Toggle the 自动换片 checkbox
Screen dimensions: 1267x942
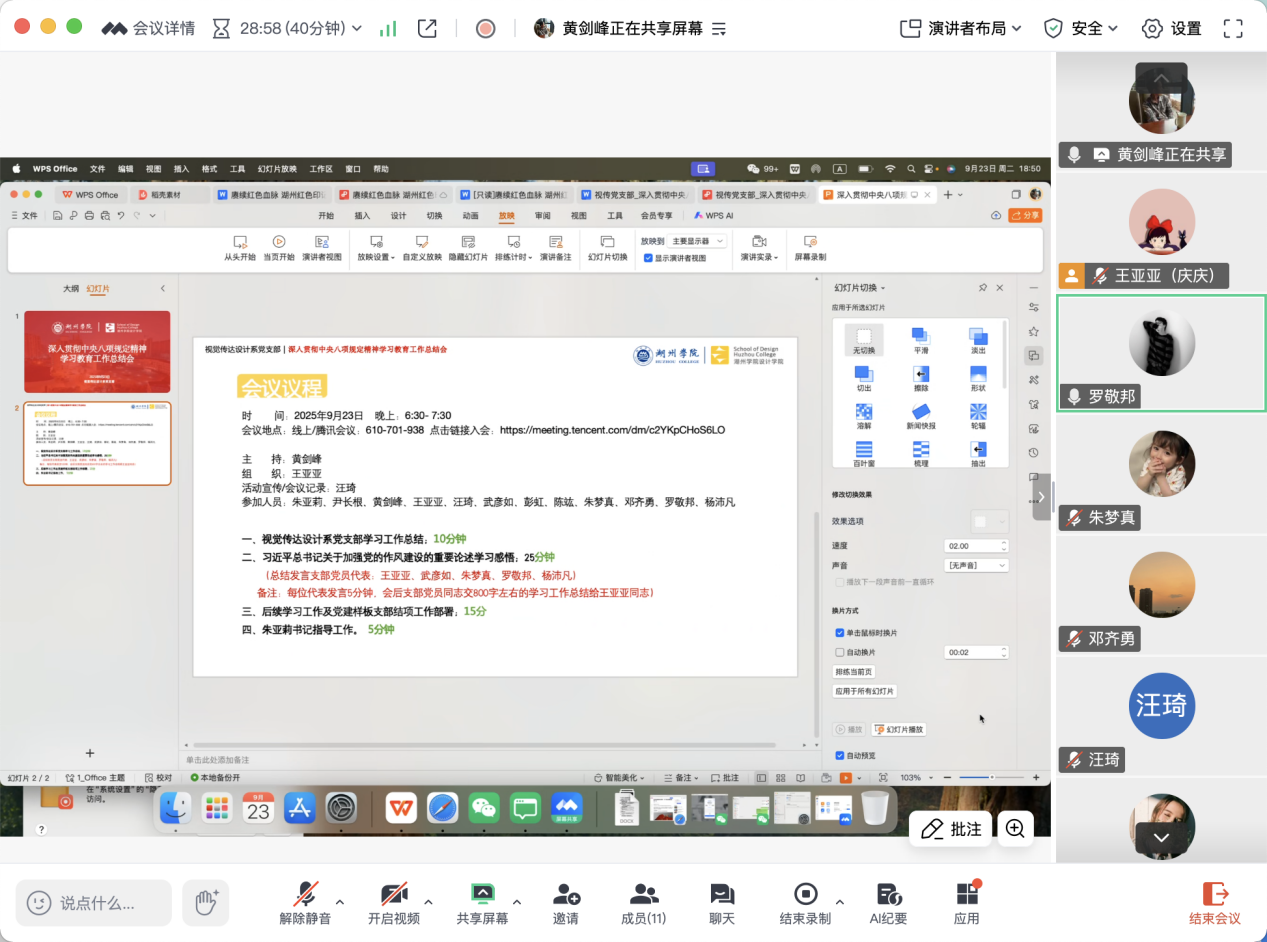click(x=840, y=652)
